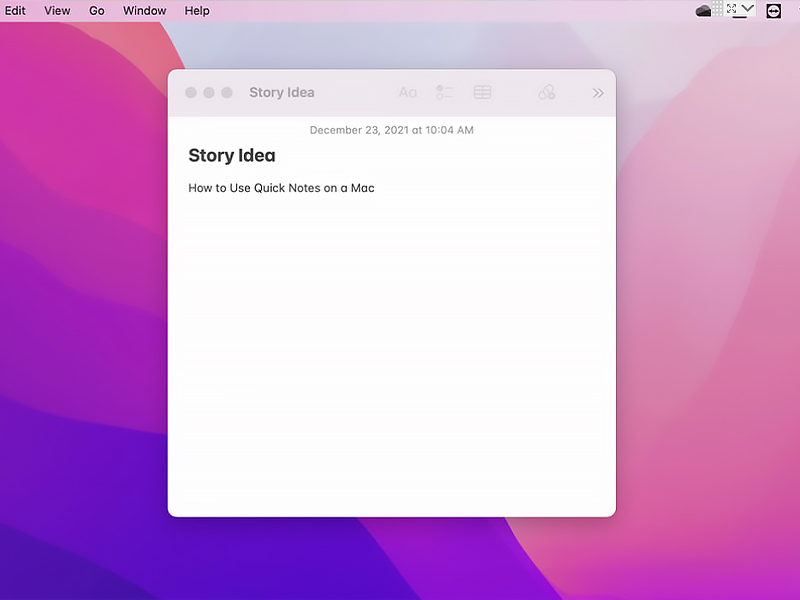Close the Story Idea quick note window
This screenshot has height=600, width=800.
(191, 92)
